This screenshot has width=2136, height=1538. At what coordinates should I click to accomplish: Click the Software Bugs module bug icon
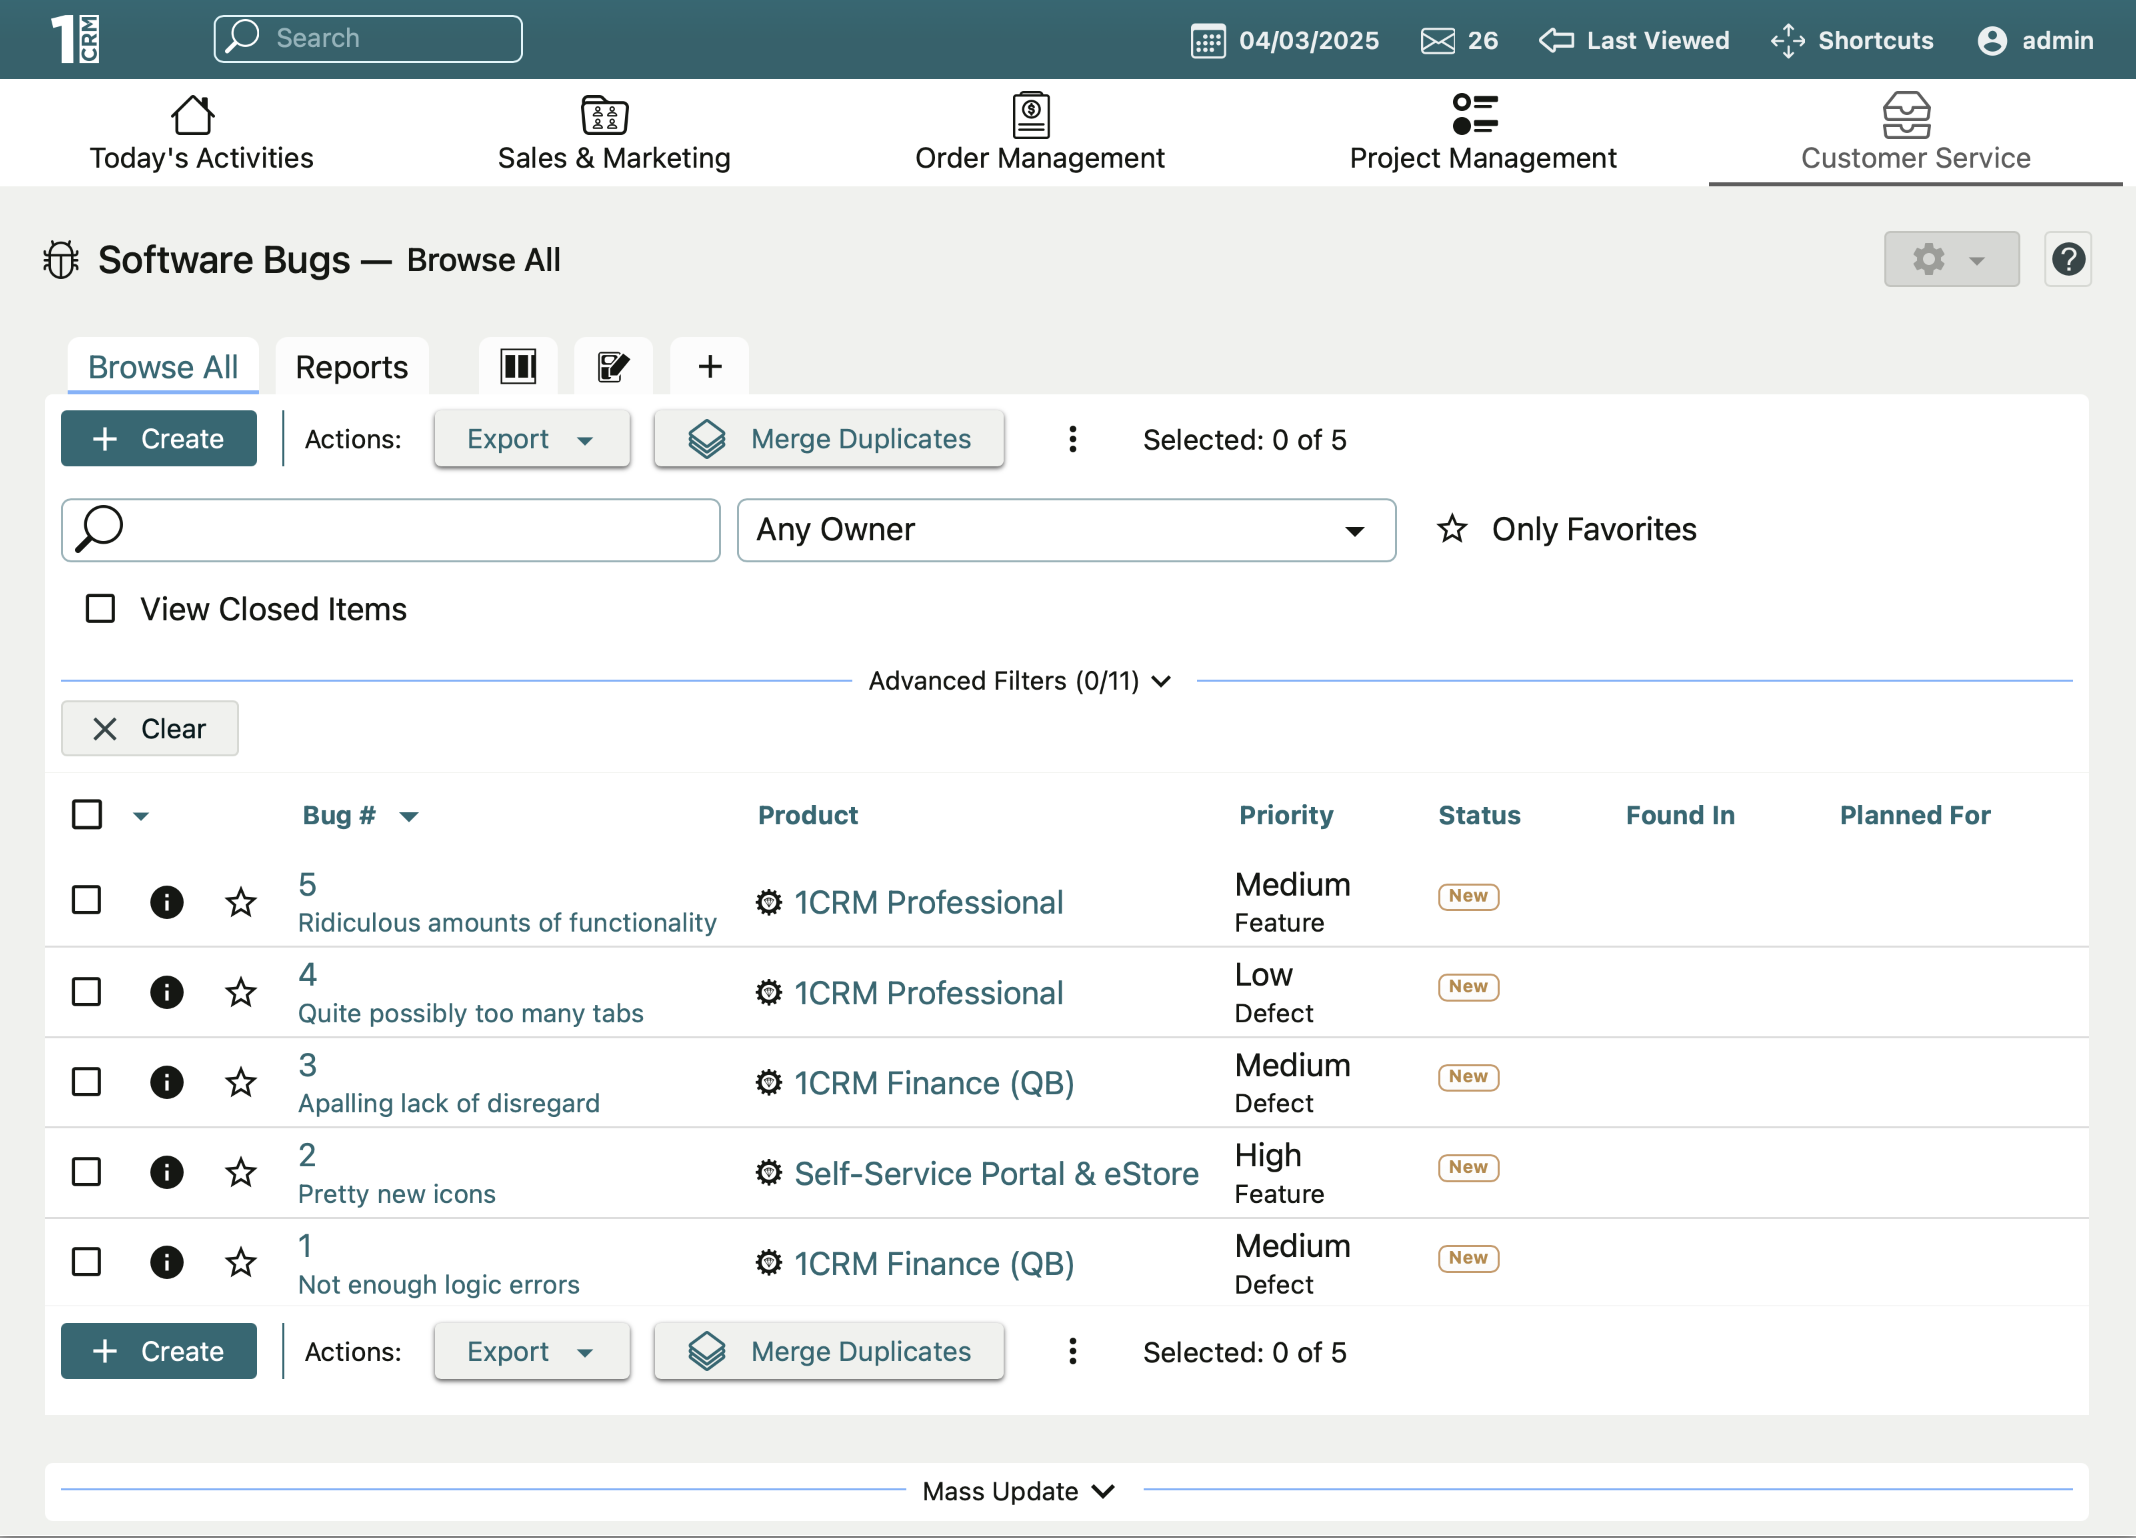click(61, 260)
